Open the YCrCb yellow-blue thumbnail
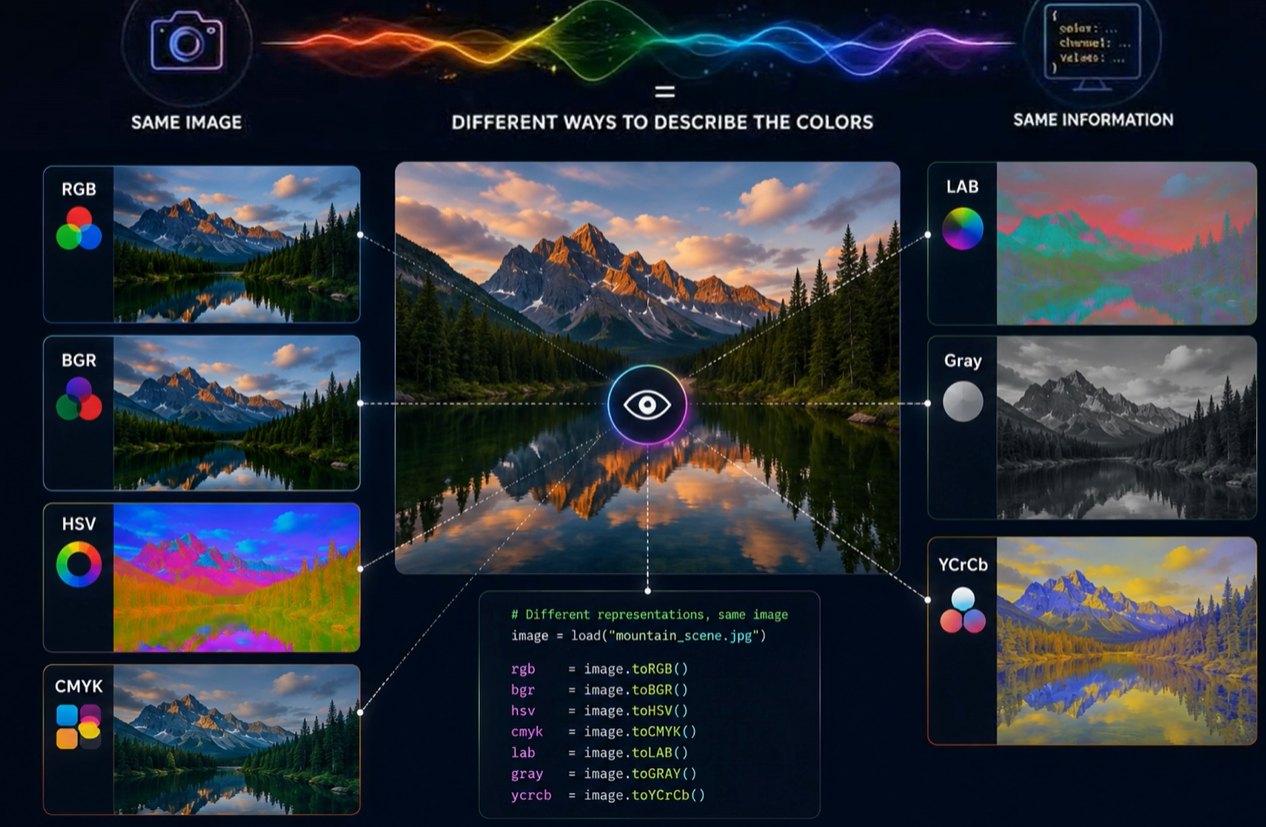The width and height of the screenshot is (1266, 827). click(x=1126, y=641)
